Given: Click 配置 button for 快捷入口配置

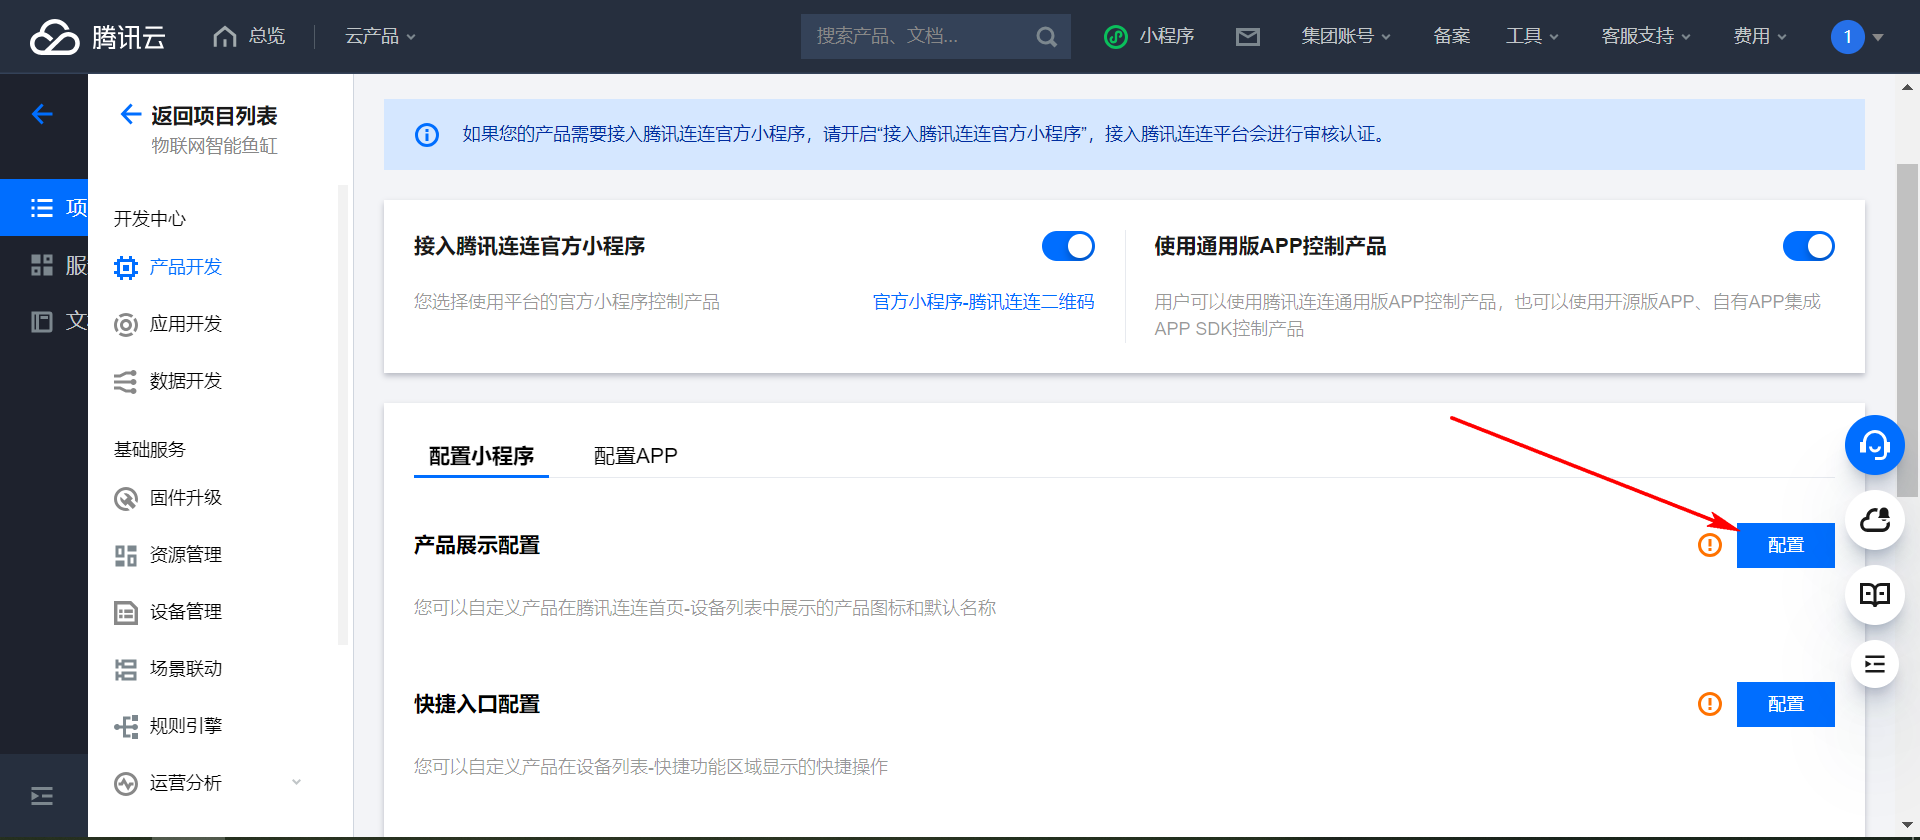Looking at the screenshot, I should (1785, 704).
